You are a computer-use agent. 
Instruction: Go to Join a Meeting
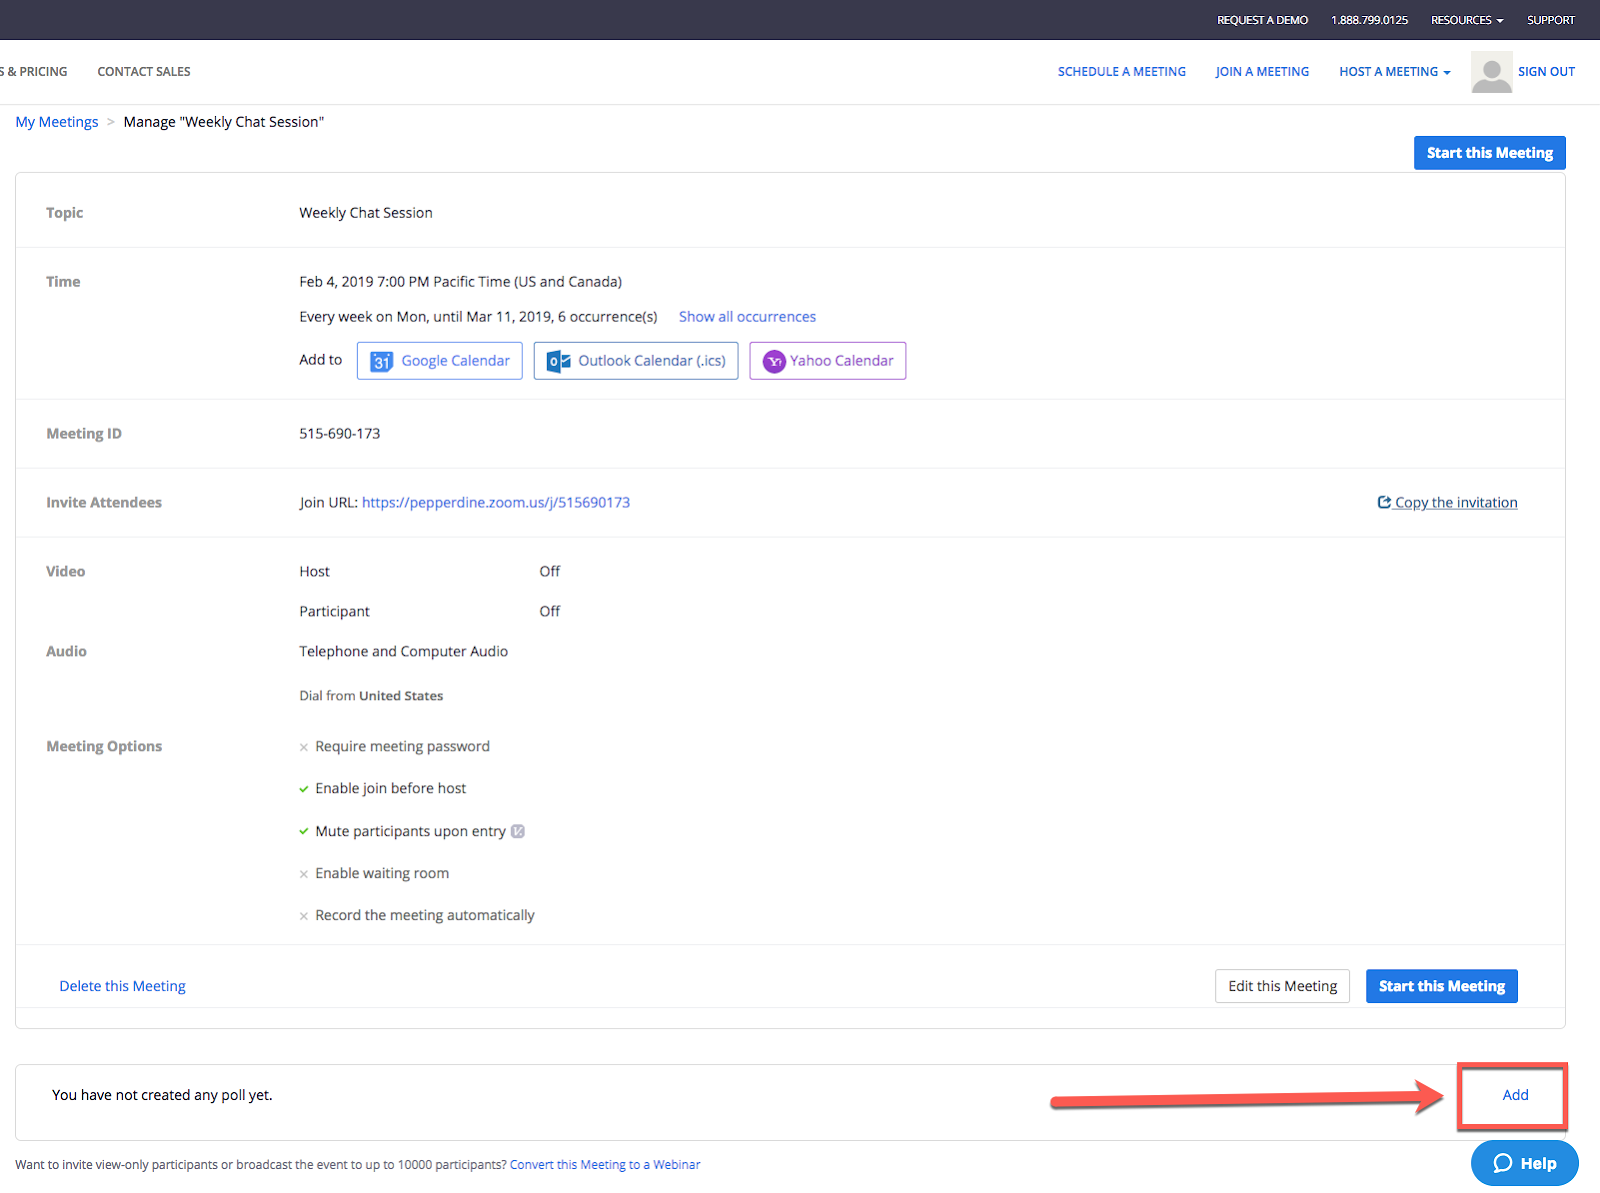(1262, 72)
